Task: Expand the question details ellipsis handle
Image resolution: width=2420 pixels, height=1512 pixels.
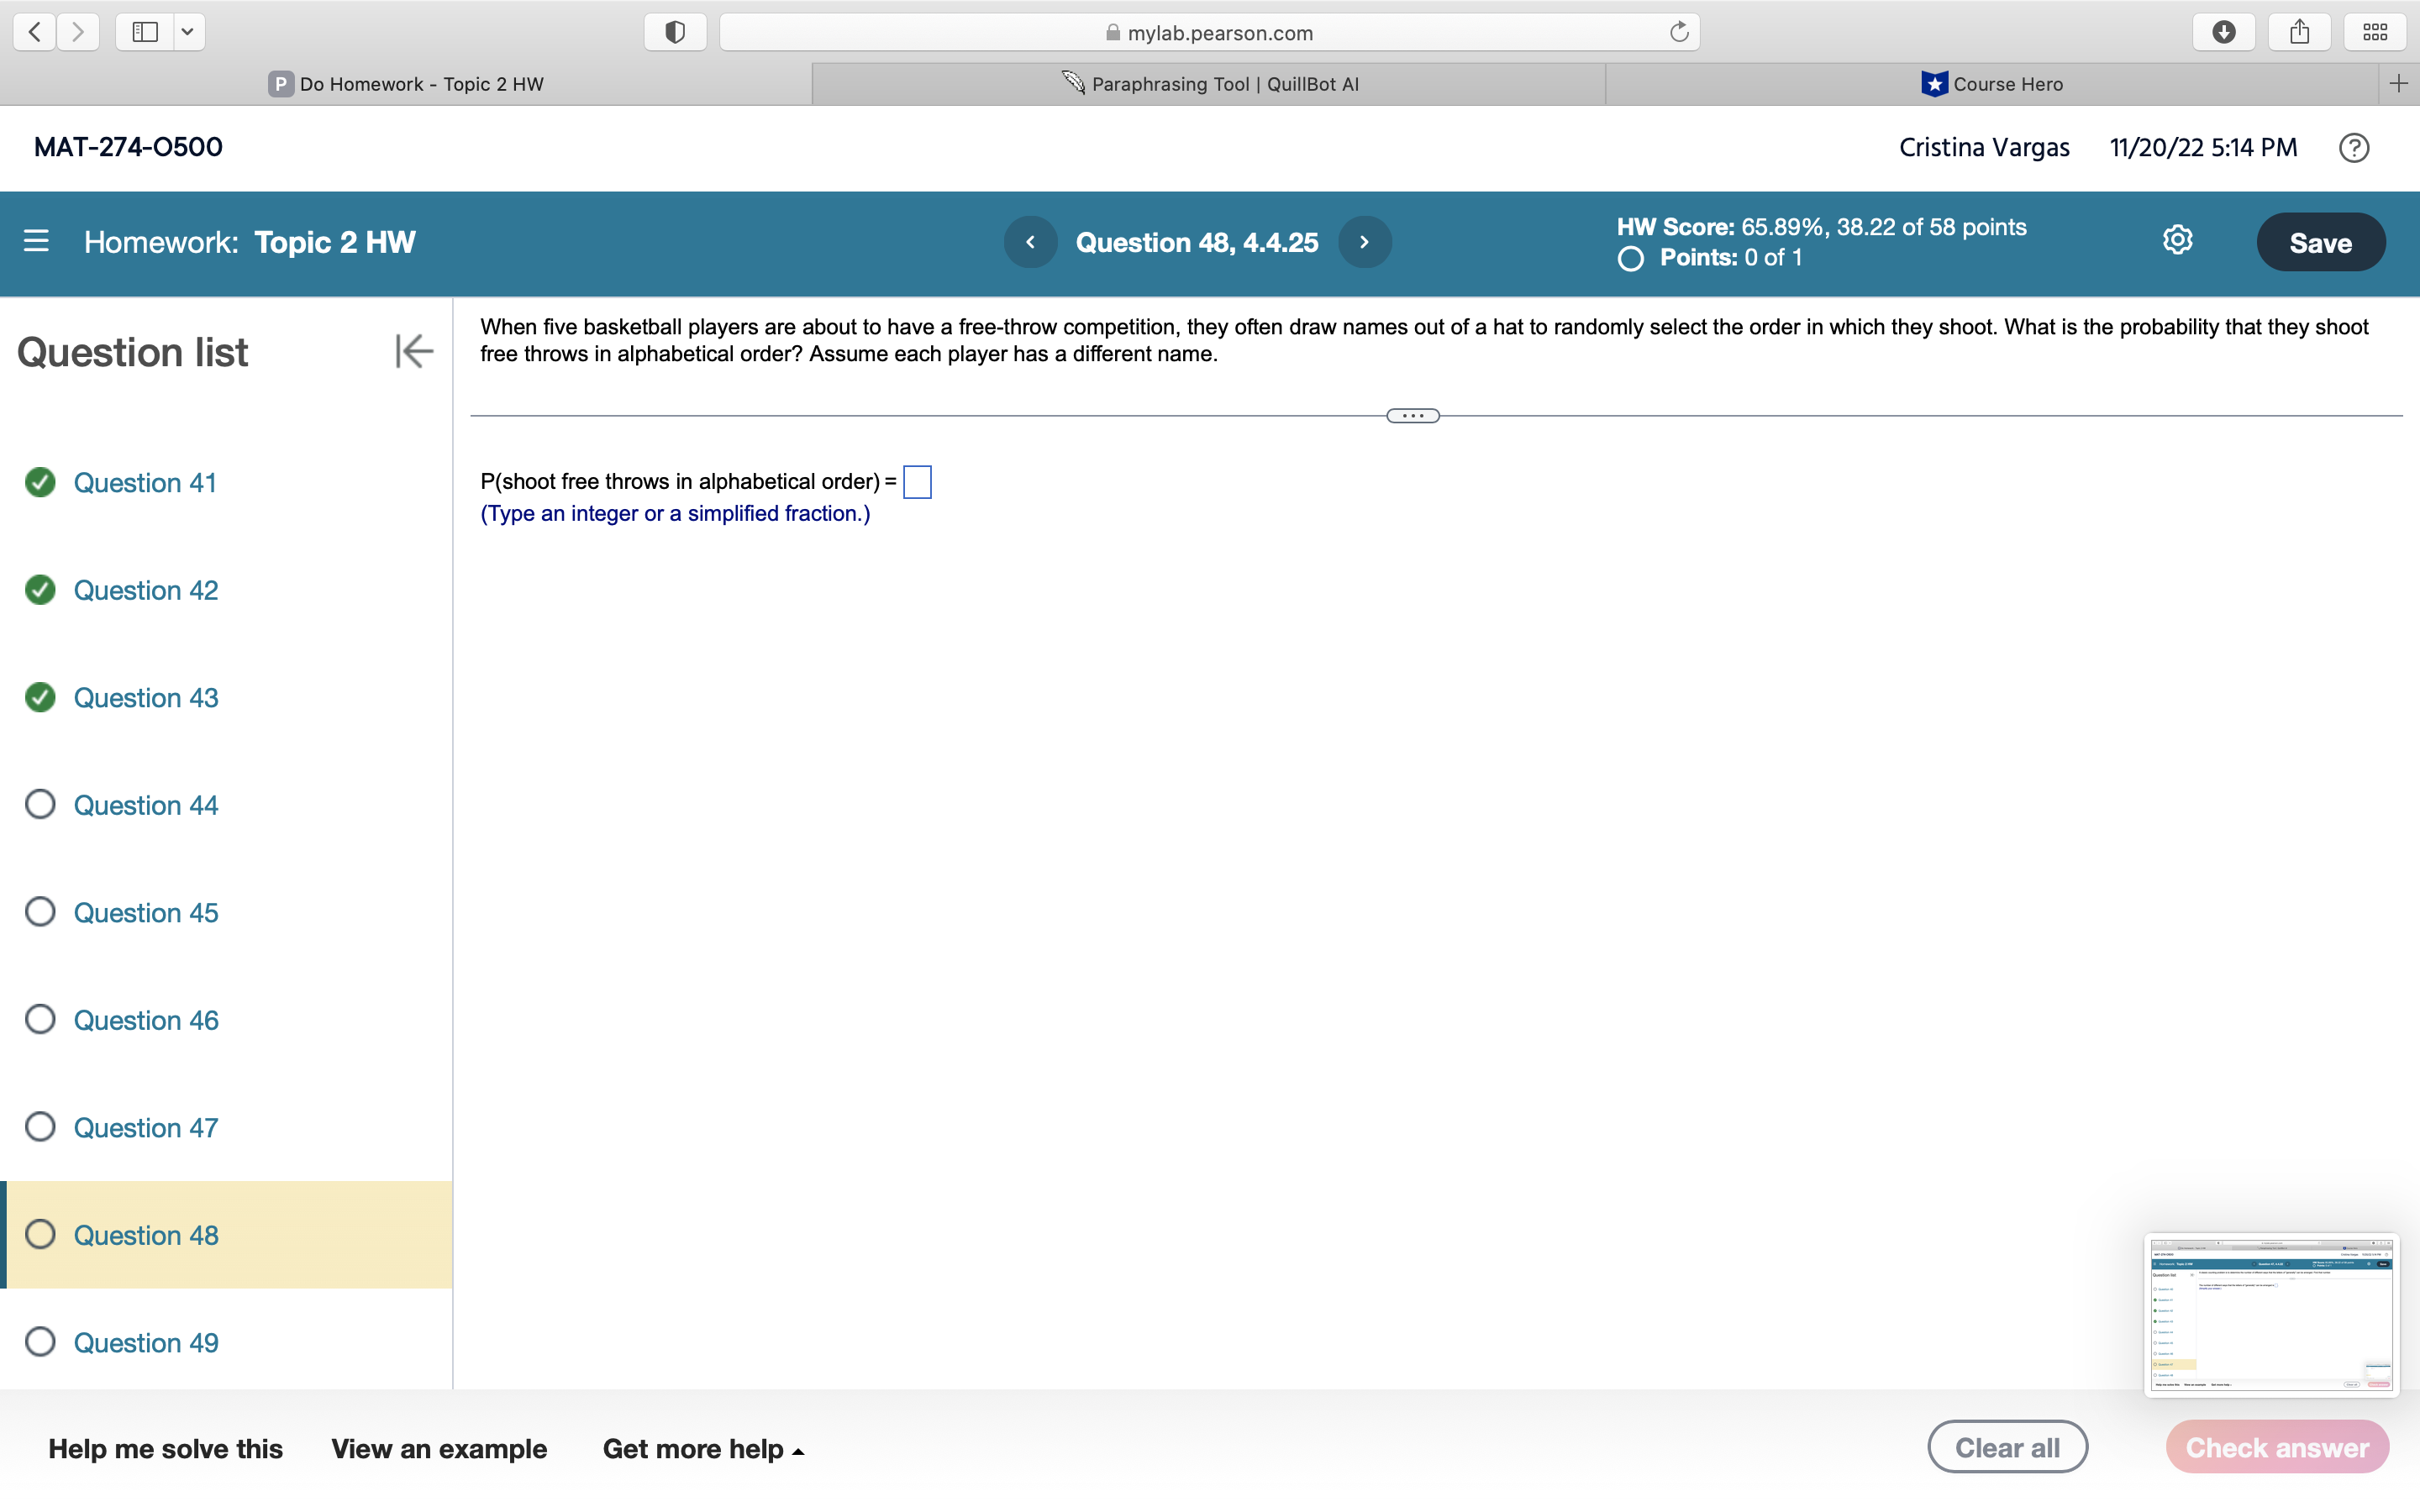Action: click(x=1412, y=416)
